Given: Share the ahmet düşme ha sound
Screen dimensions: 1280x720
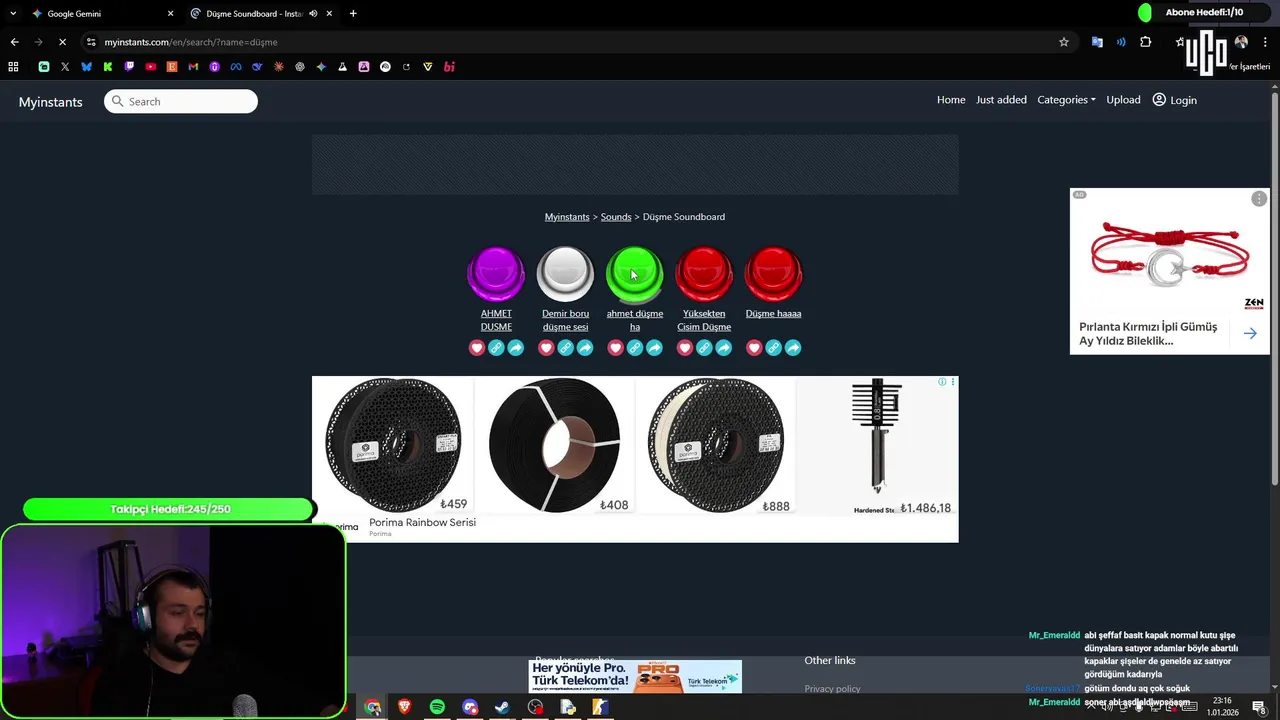Looking at the screenshot, I should click(654, 348).
